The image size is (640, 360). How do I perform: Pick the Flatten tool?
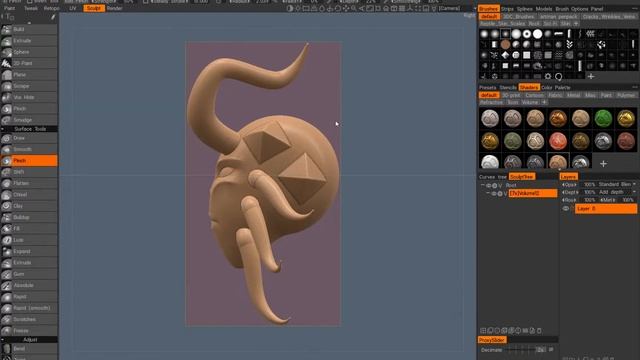[x=29, y=183]
